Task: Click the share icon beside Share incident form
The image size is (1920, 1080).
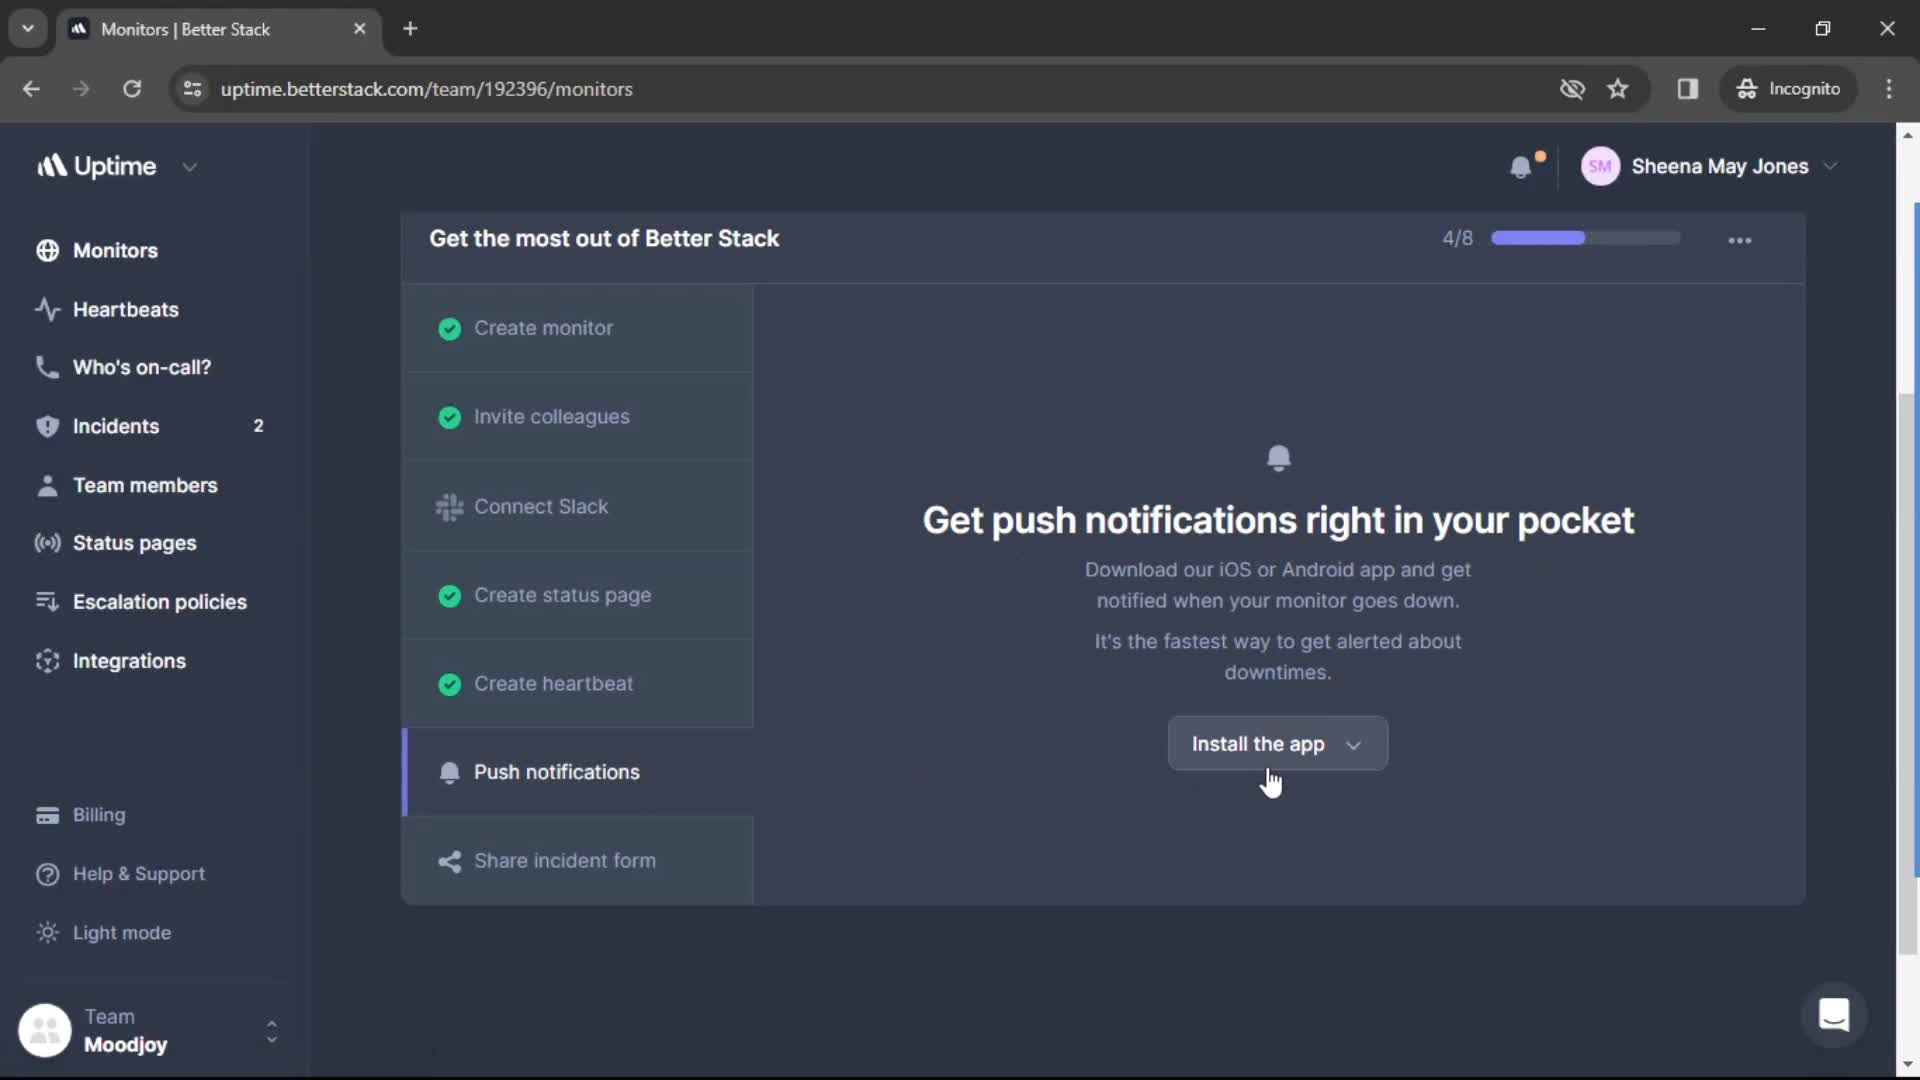Action: pyautogui.click(x=449, y=861)
